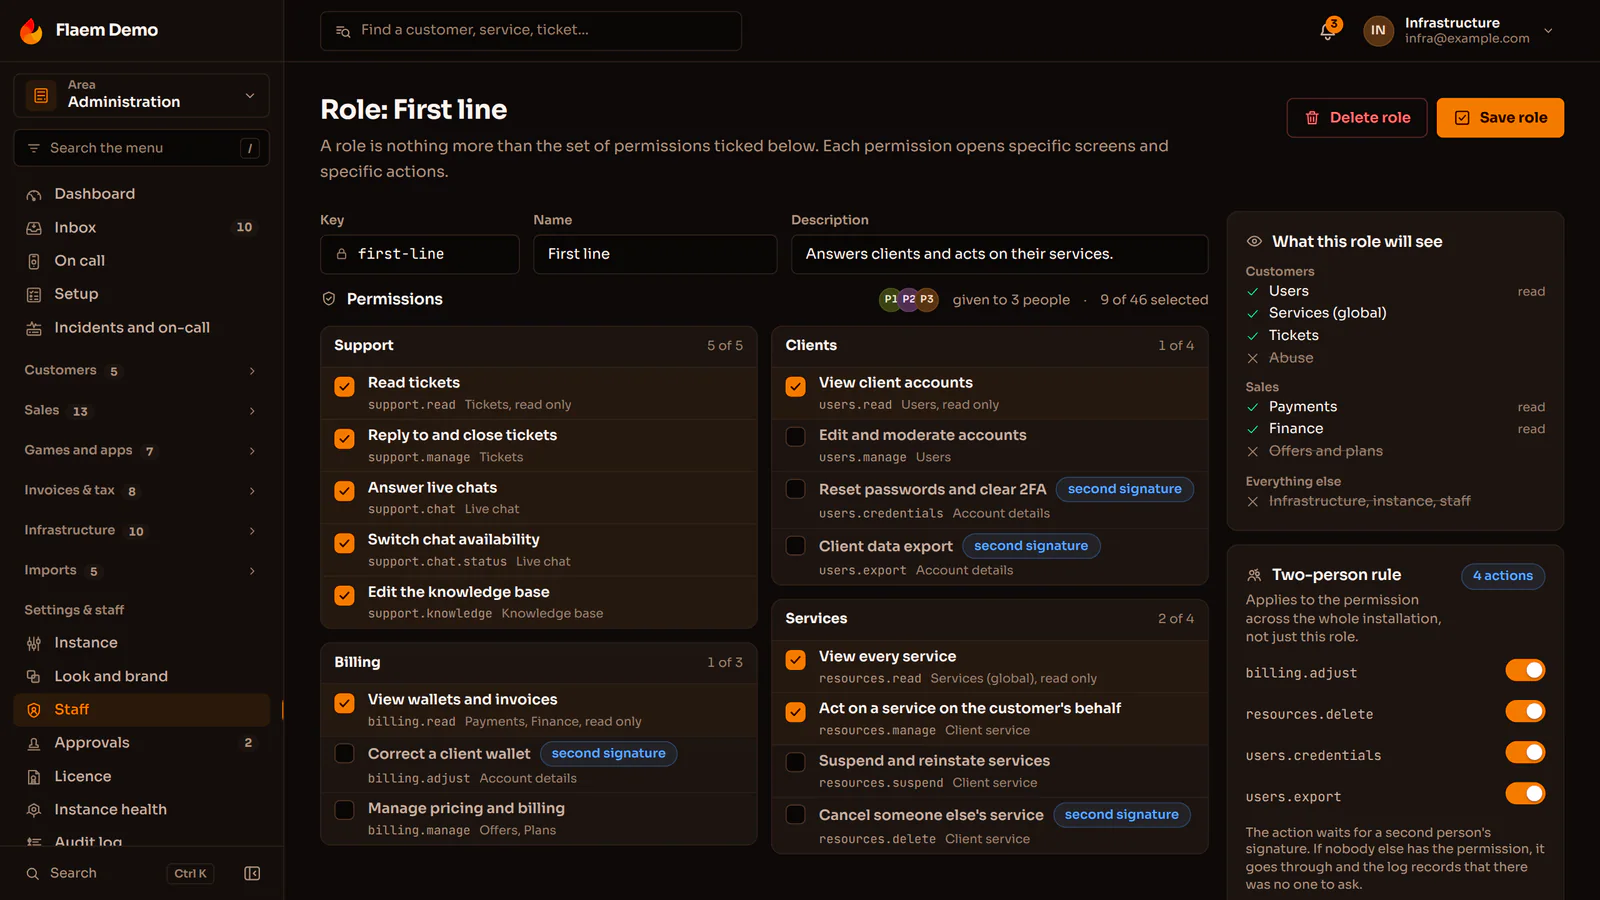Click the IN user avatar
Image resolution: width=1600 pixels, height=900 pixels.
click(1378, 31)
